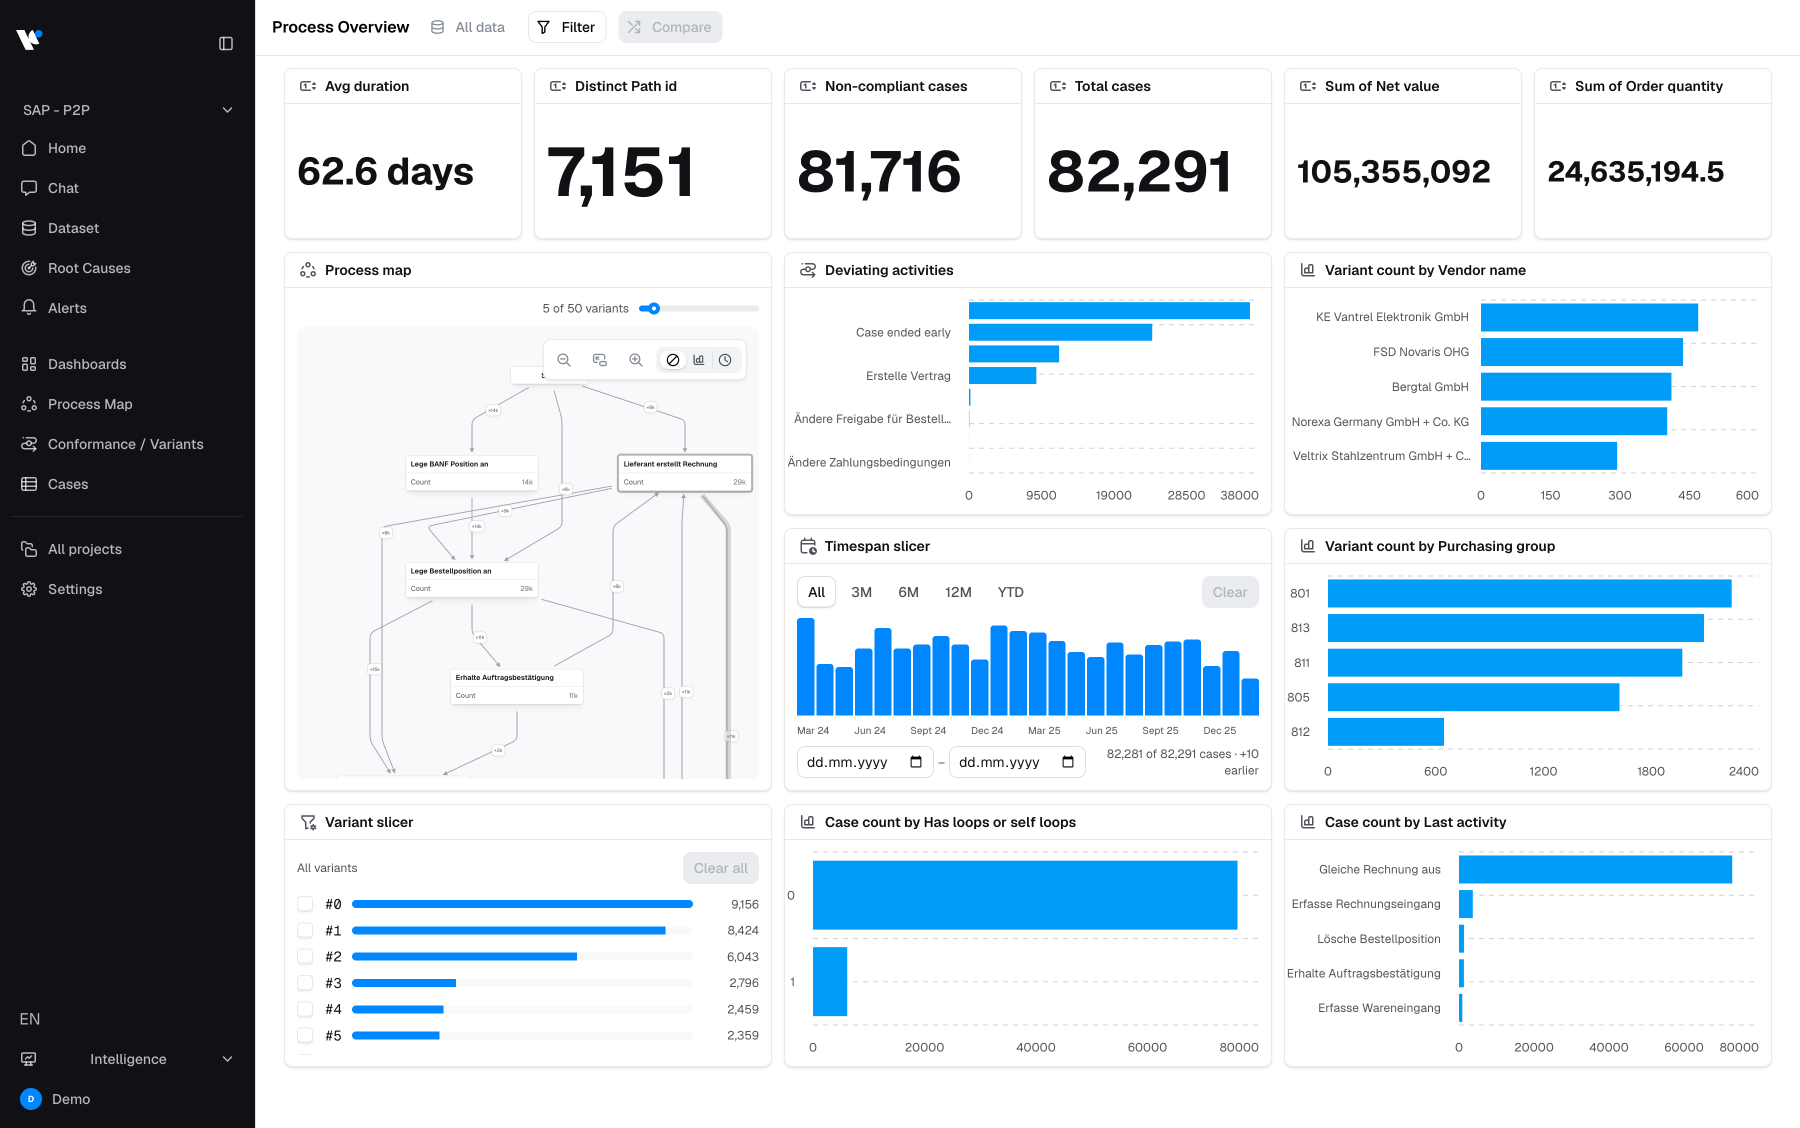Image resolution: width=1800 pixels, height=1128 pixels.
Task: Tick the checkbox for variant #5
Action: (x=305, y=1035)
